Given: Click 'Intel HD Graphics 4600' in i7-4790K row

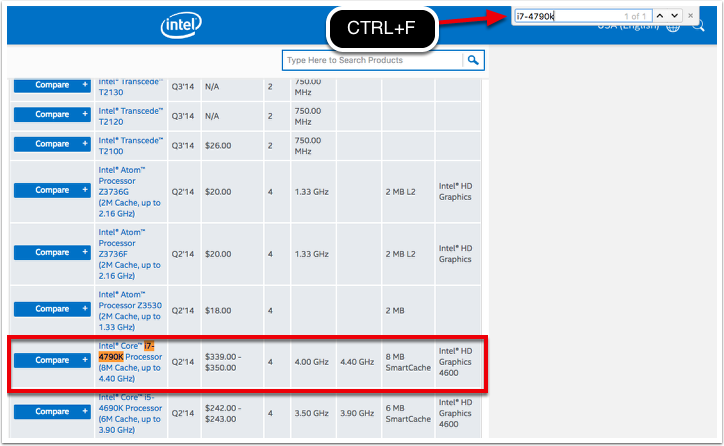Looking at the screenshot, I should pos(455,362).
